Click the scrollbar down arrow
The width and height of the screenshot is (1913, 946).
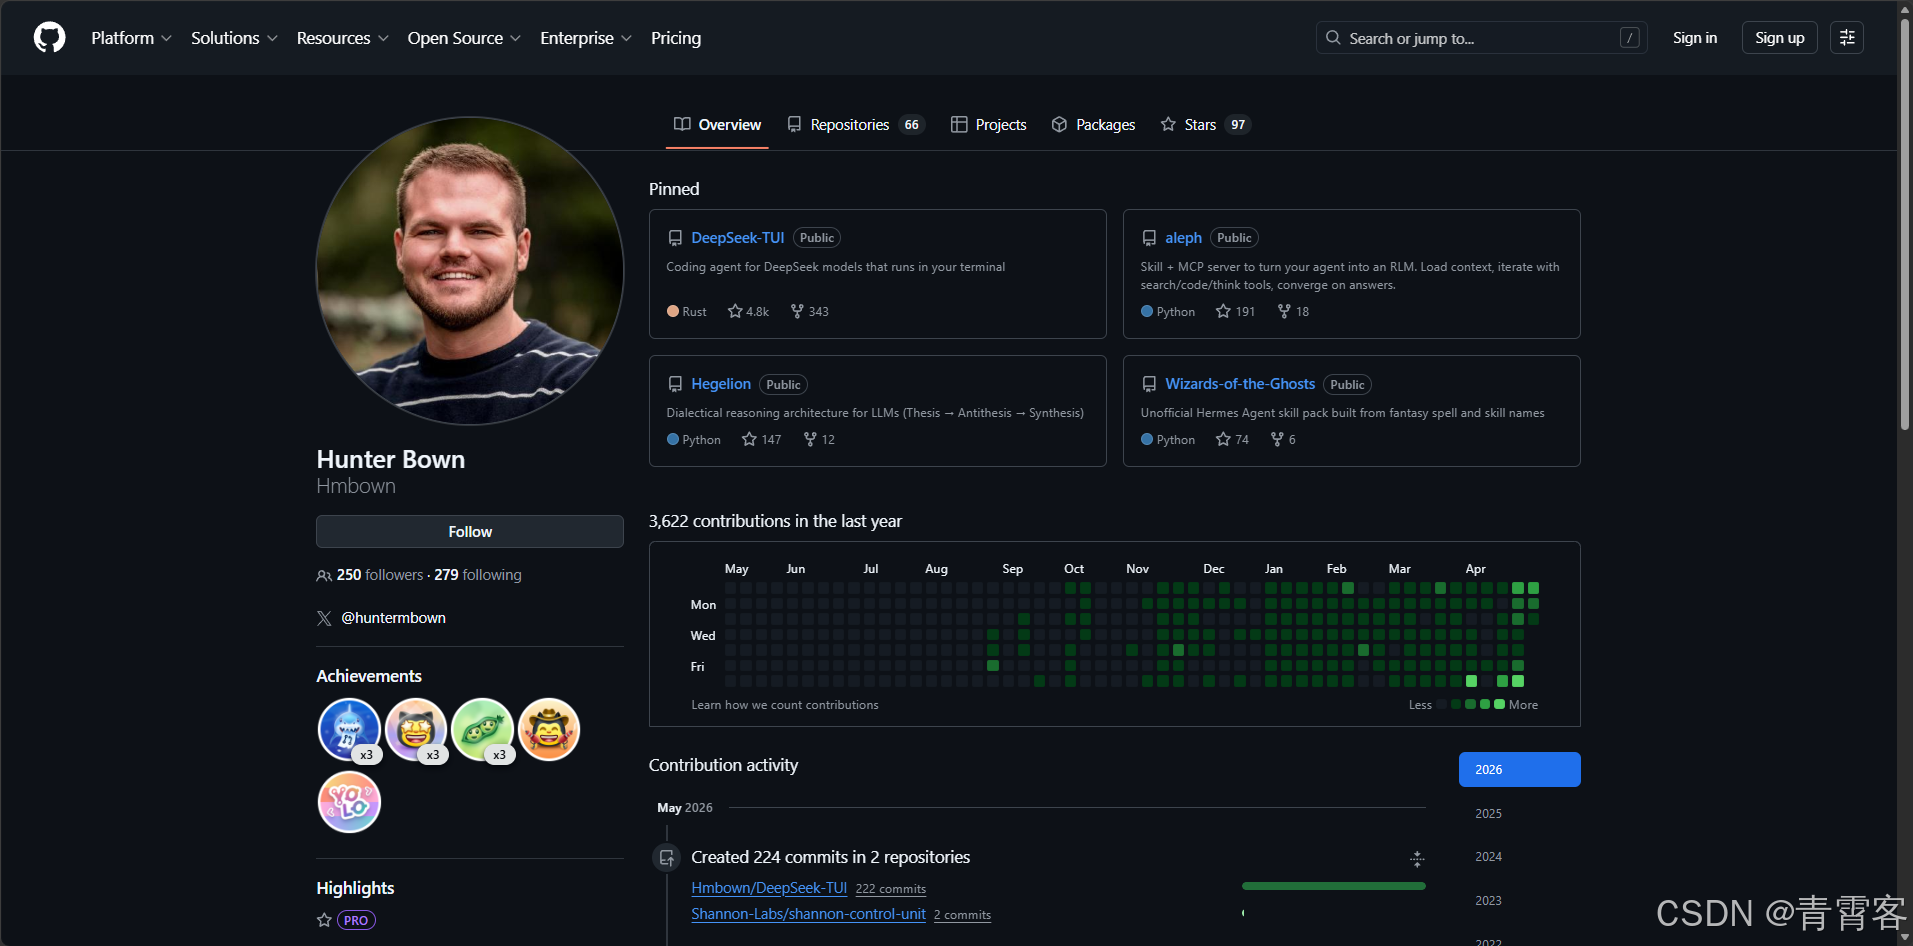point(1905,938)
